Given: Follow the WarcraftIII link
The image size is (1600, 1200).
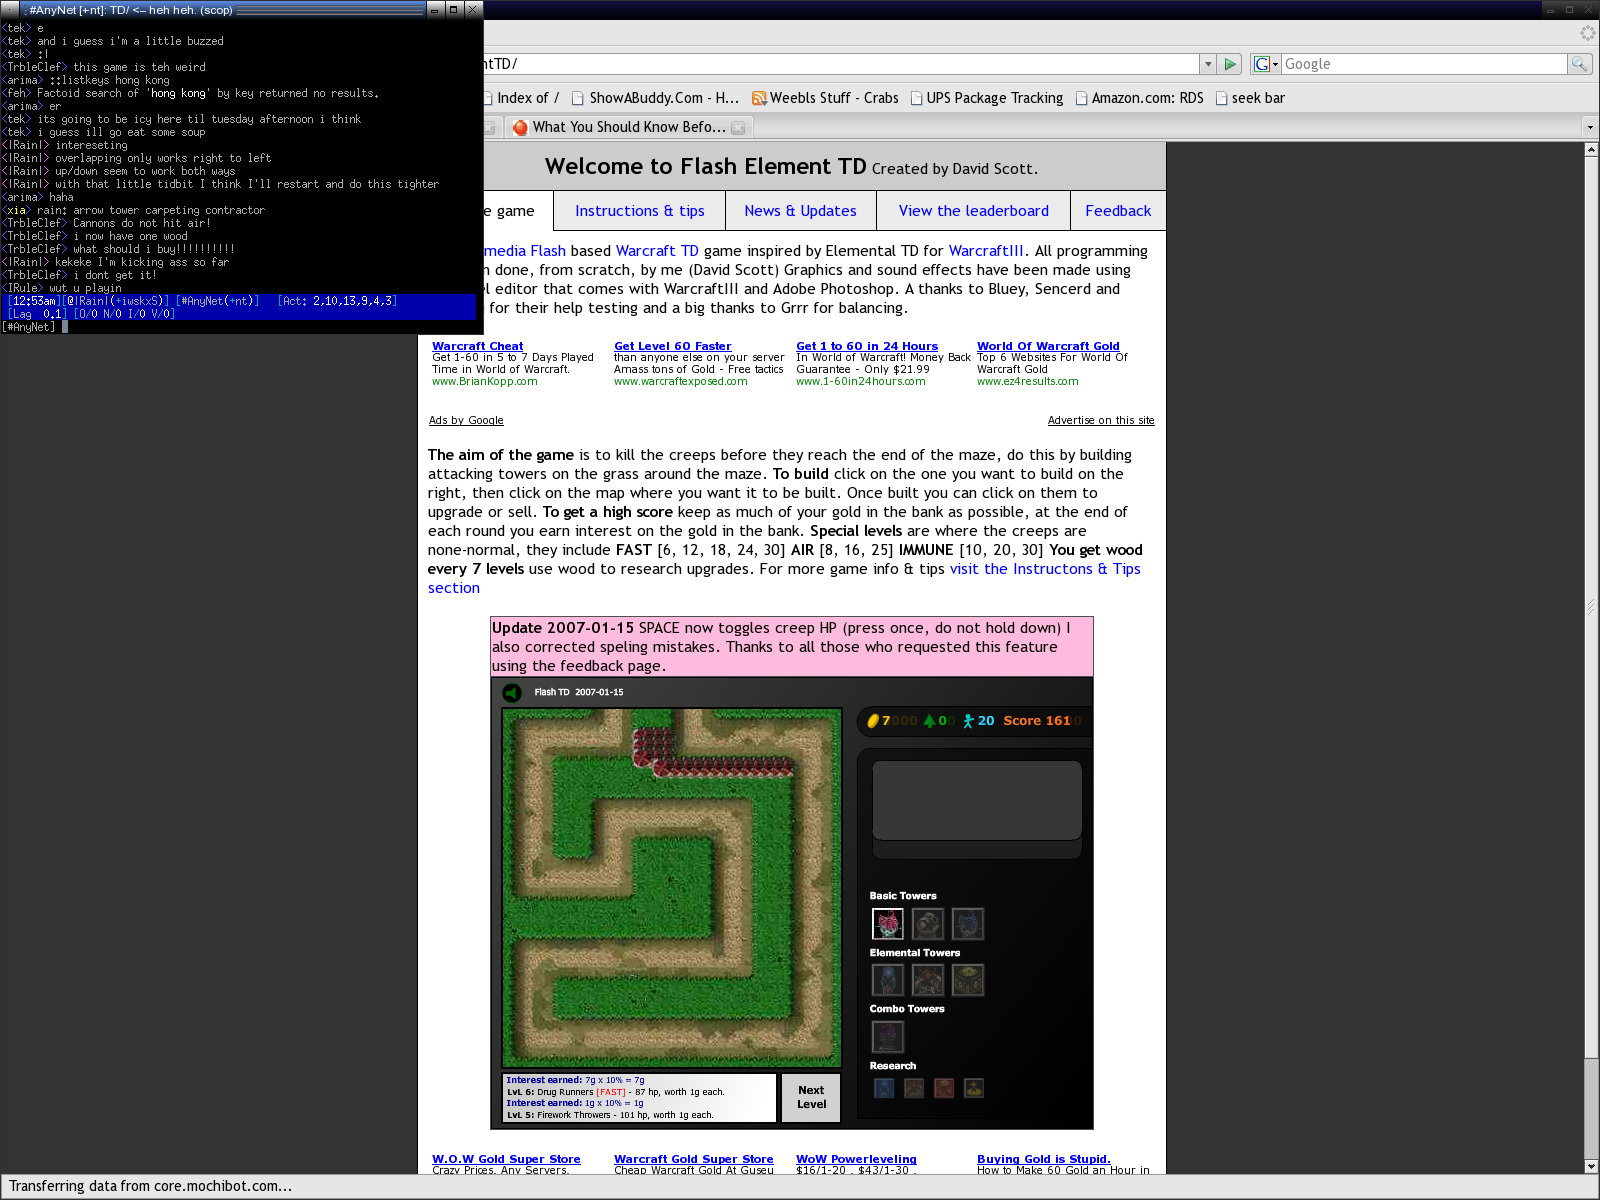Looking at the screenshot, I should tap(986, 251).
